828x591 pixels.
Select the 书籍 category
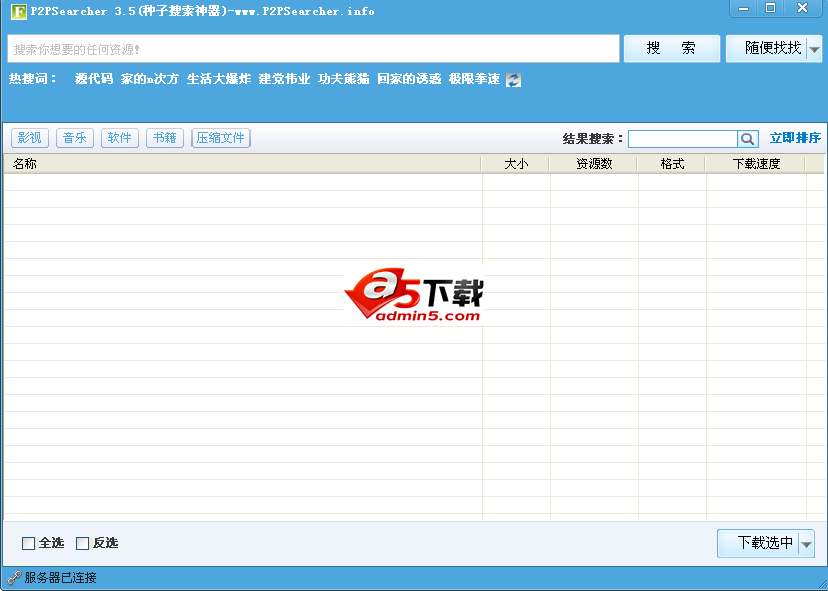click(x=165, y=138)
